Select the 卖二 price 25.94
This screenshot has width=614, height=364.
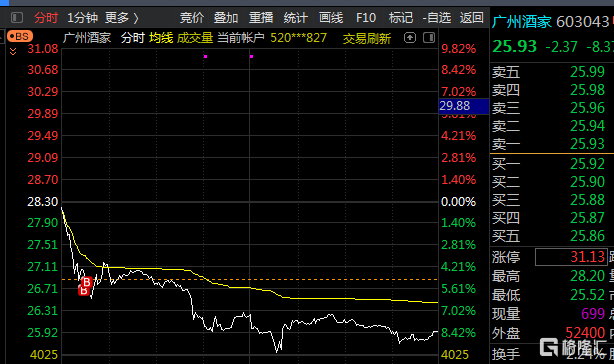point(587,126)
